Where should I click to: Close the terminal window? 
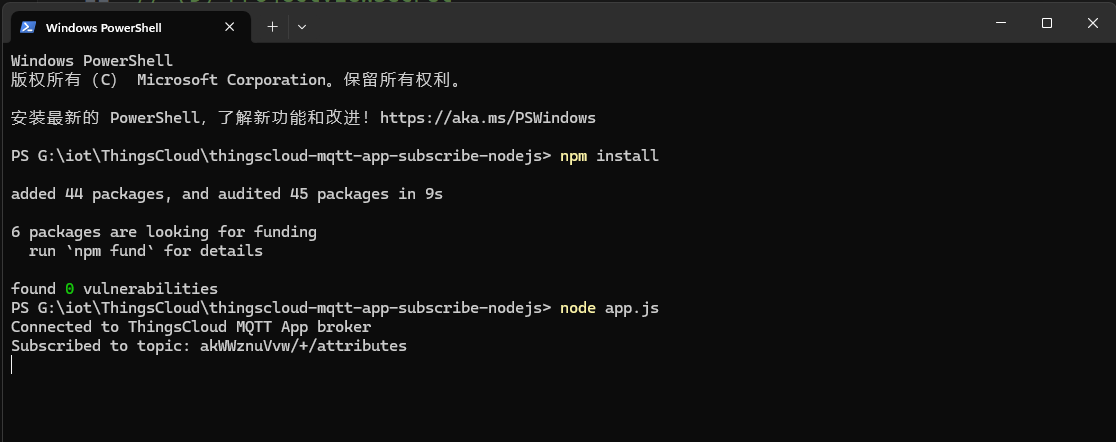tap(1093, 23)
